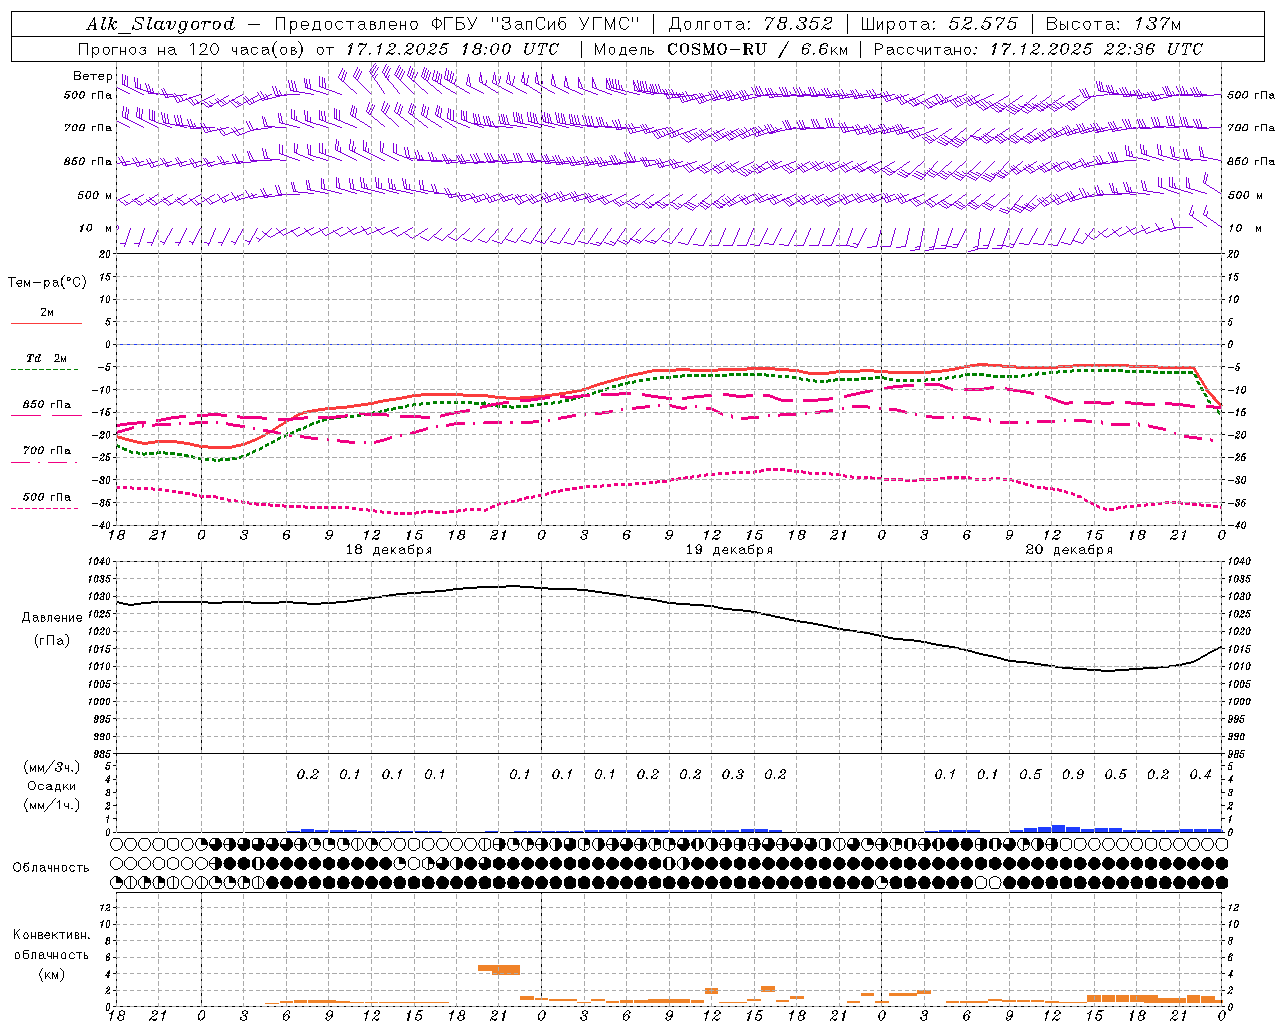
Task: Click the (гПа) unit under Давление
Action: (x=51, y=641)
